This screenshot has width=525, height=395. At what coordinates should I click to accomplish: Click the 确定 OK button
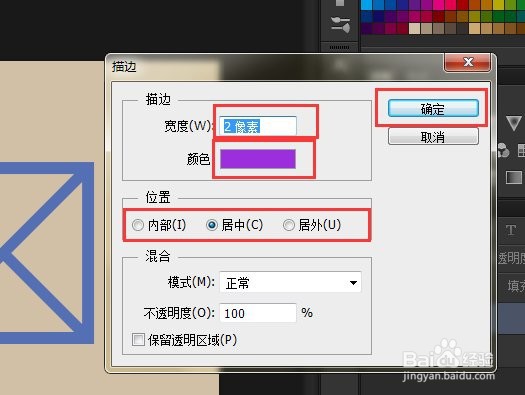433,108
